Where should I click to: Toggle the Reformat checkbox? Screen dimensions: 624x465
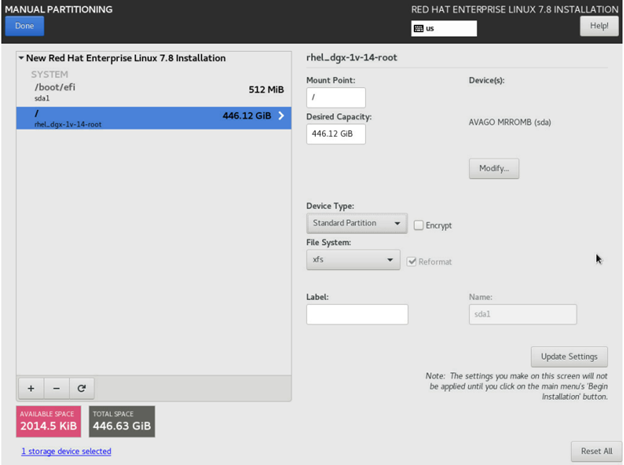tap(412, 261)
